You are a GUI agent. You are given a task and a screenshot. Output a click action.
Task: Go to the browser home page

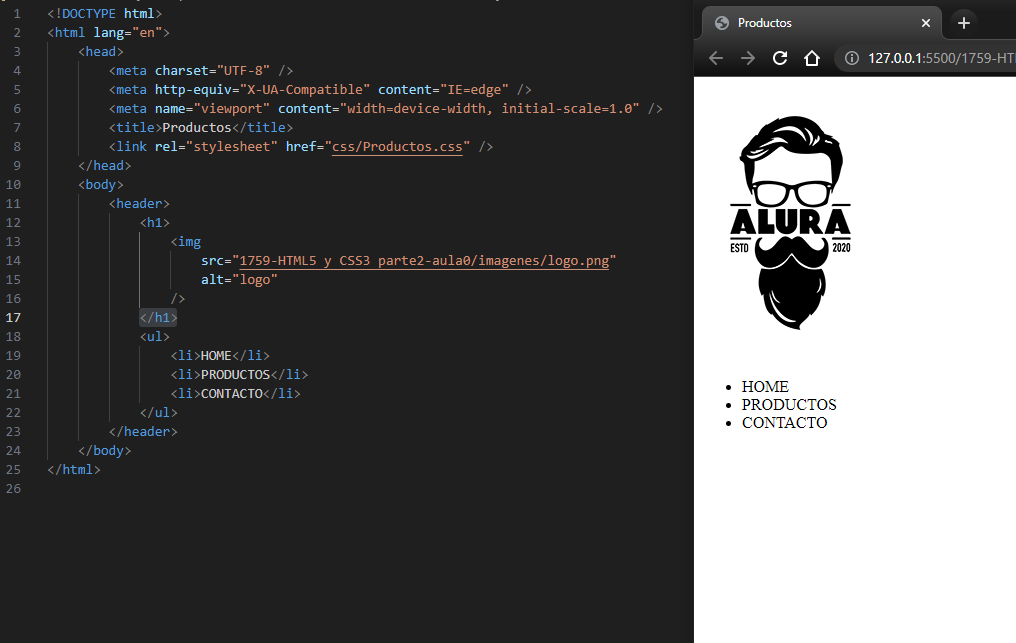[812, 58]
